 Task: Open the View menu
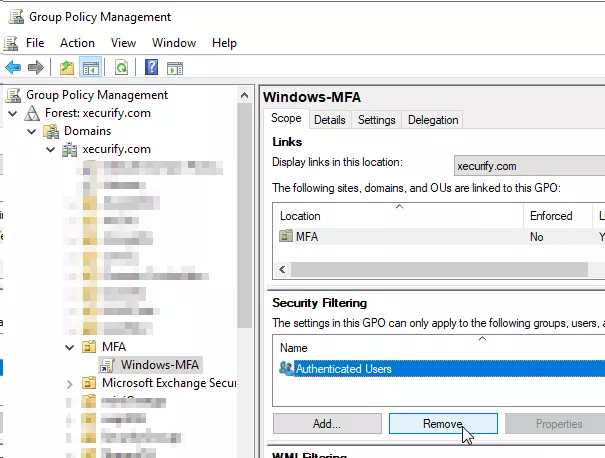click(123, 43)
